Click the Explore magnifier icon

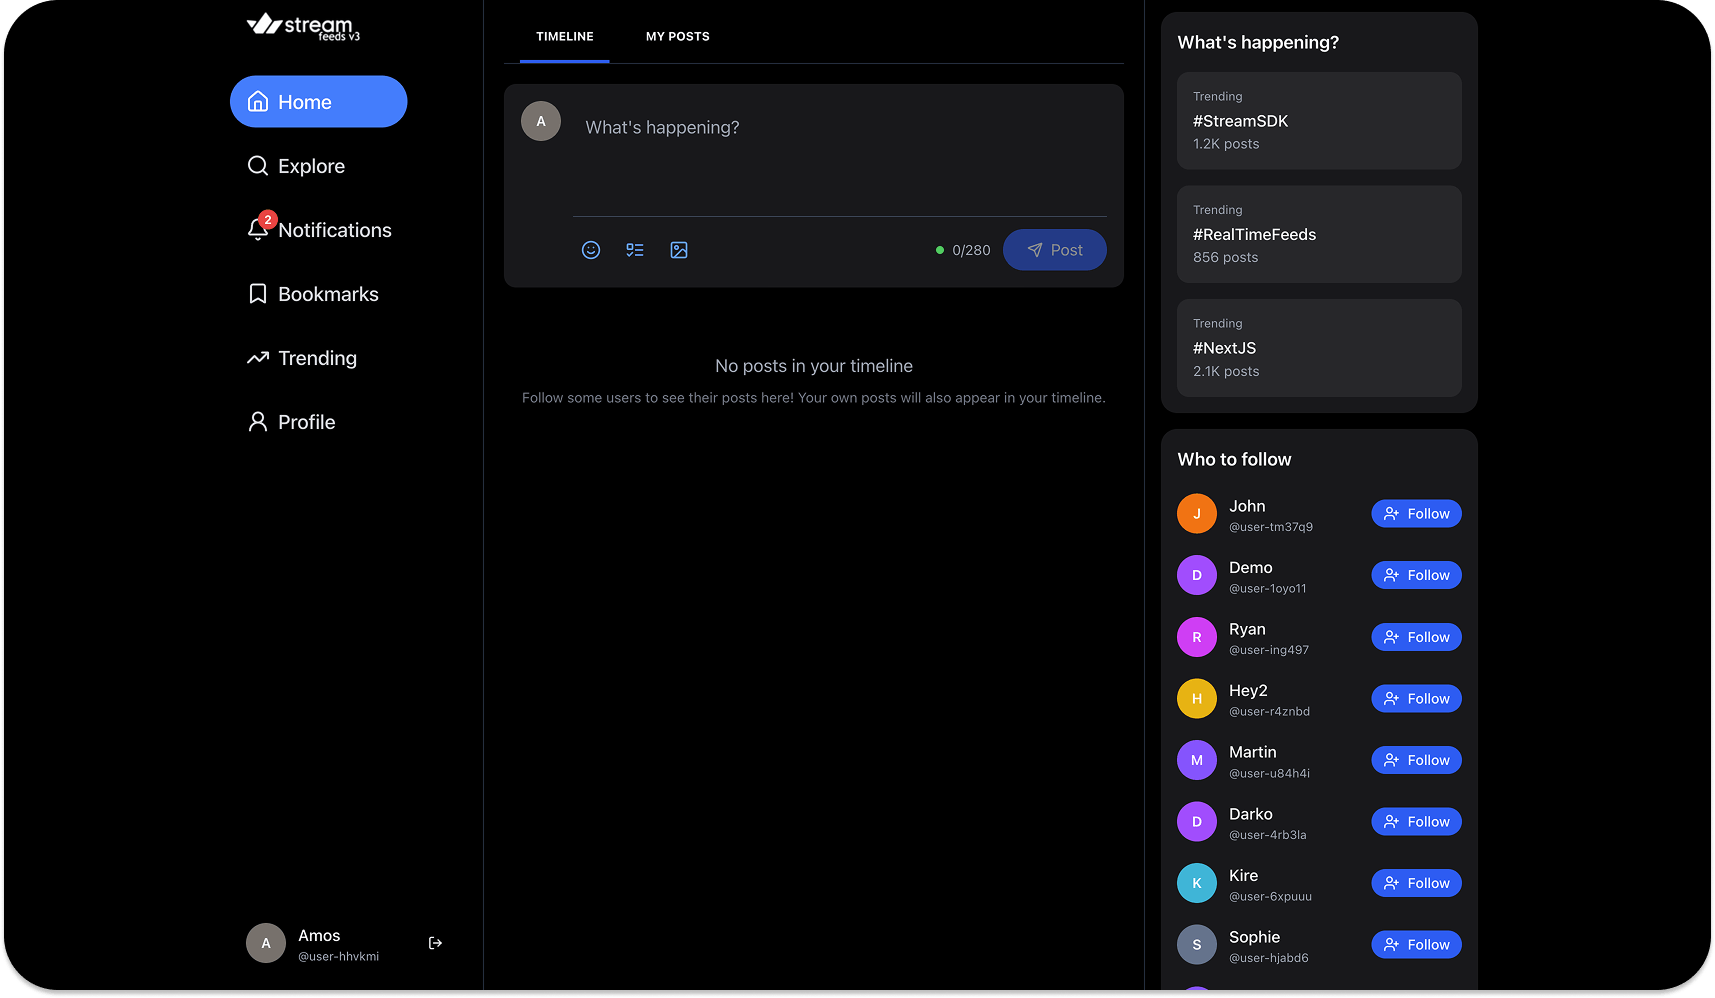pyautogui.click(x=258, y=166)
